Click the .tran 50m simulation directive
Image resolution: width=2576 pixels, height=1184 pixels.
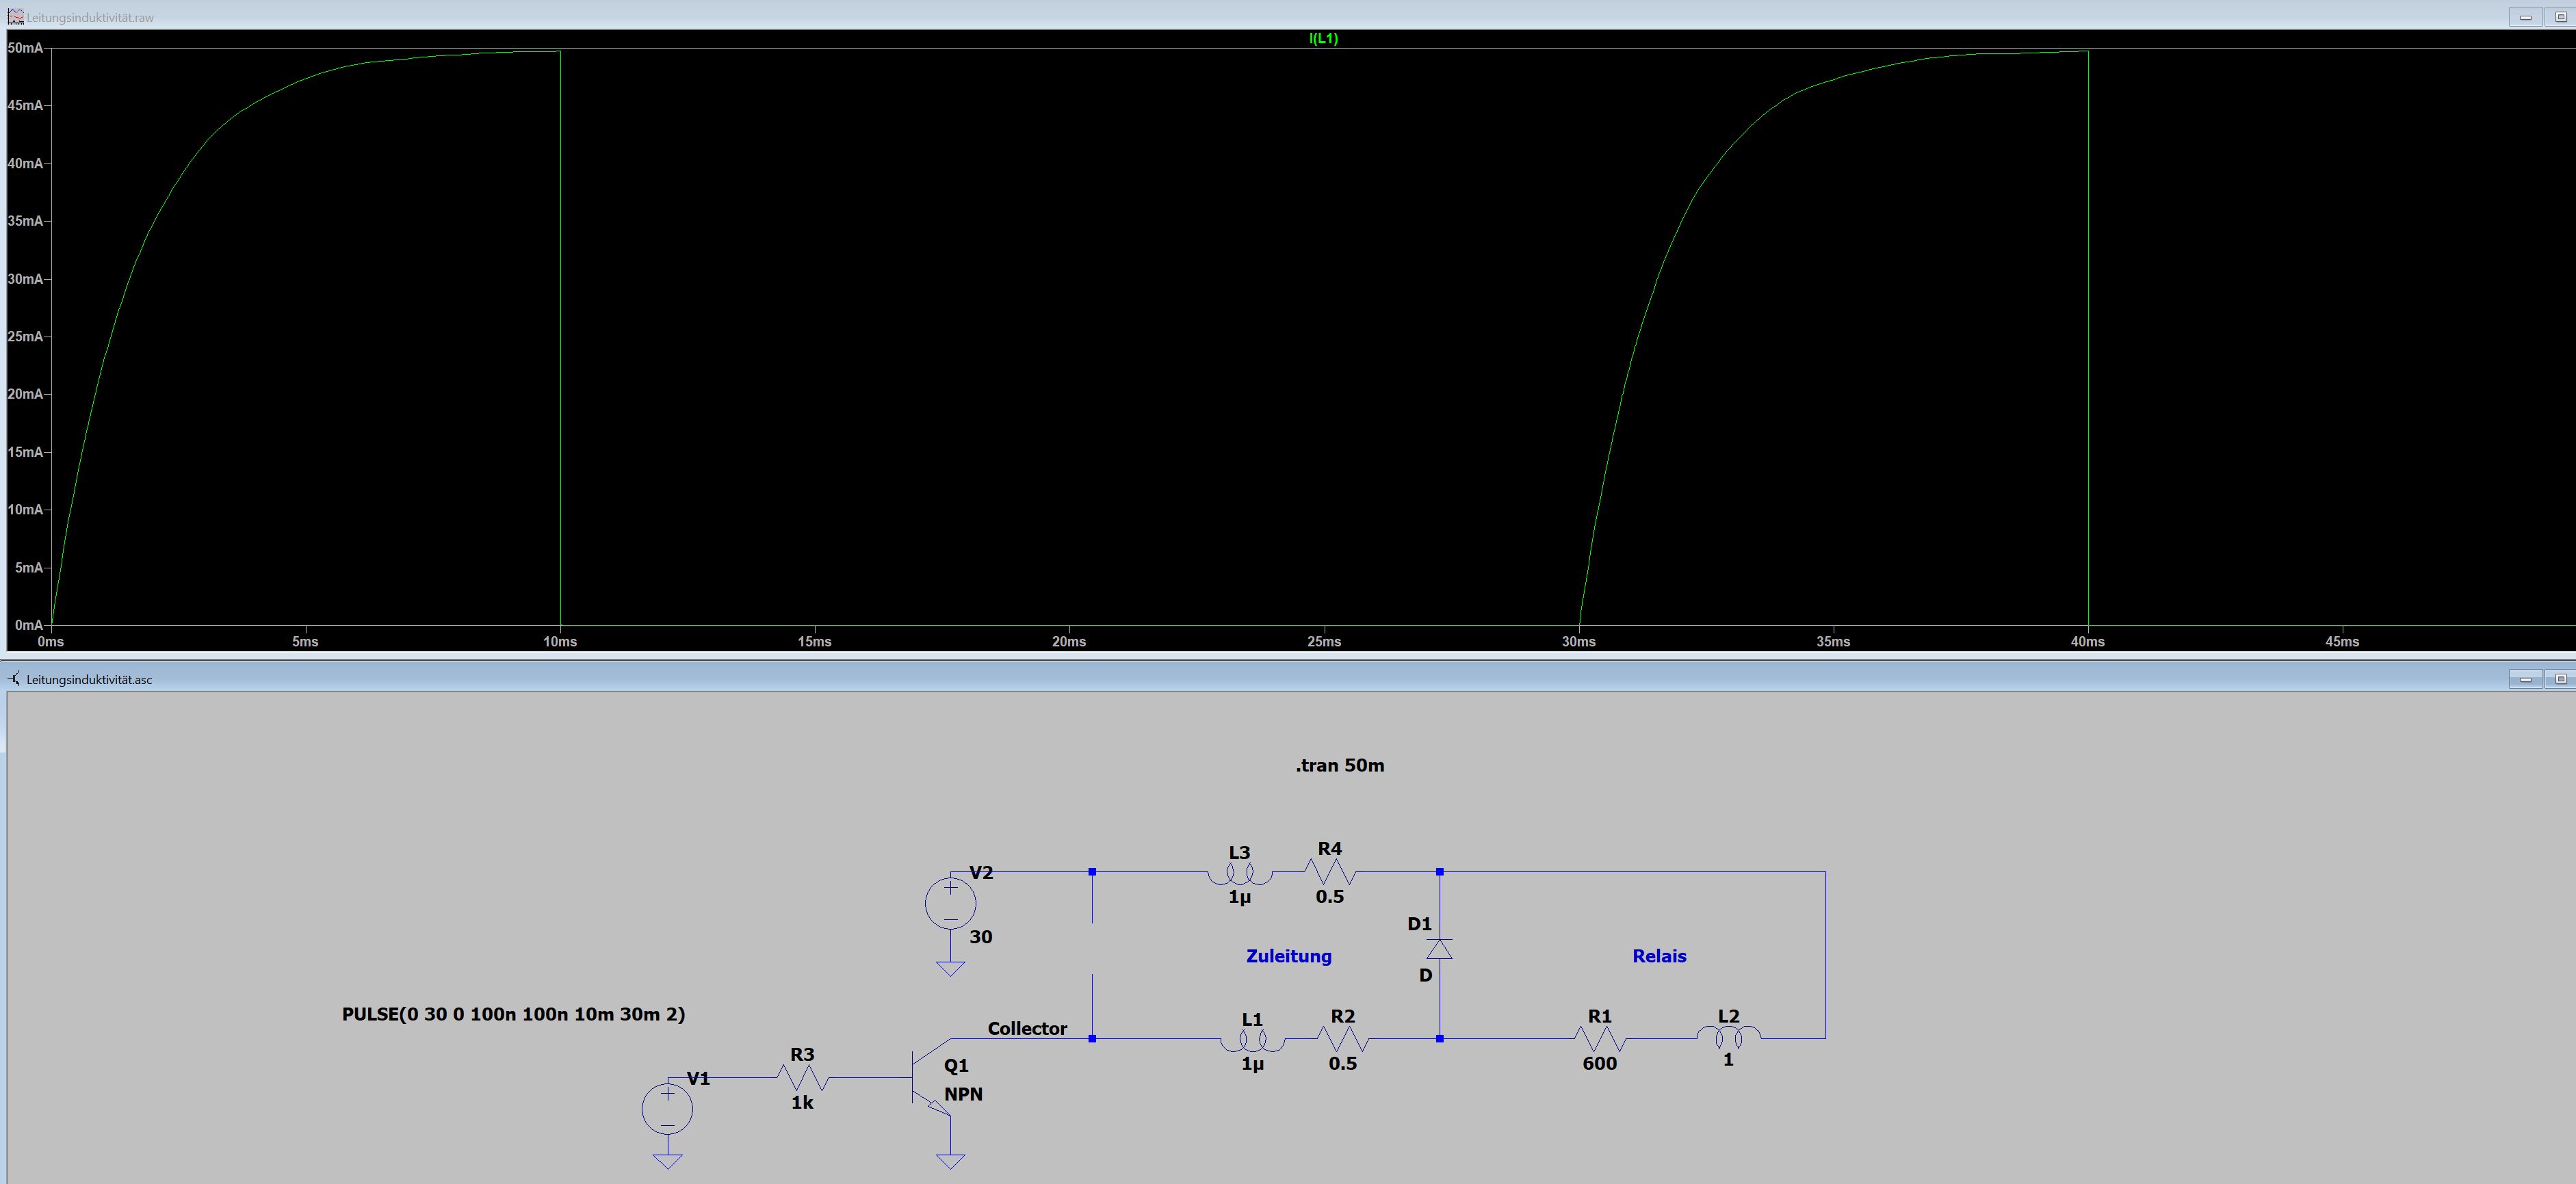pyautogui.click(x=1339, y=765)
